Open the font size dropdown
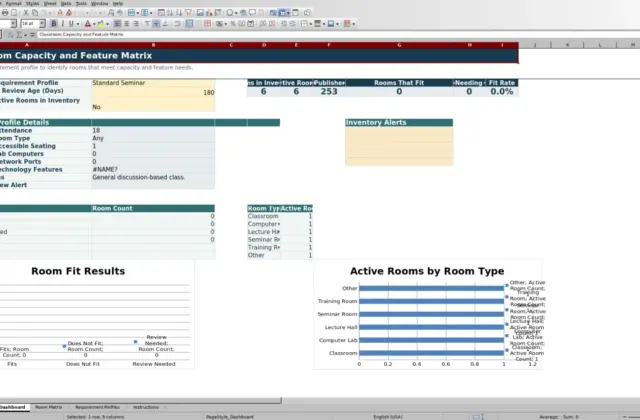The image size is (640, 420). pyautogui.click(x=42, y=24)
